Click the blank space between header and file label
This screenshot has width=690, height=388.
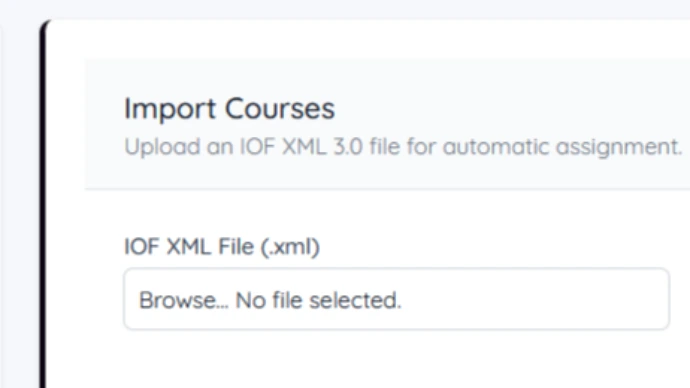click(x=387, y=212)
